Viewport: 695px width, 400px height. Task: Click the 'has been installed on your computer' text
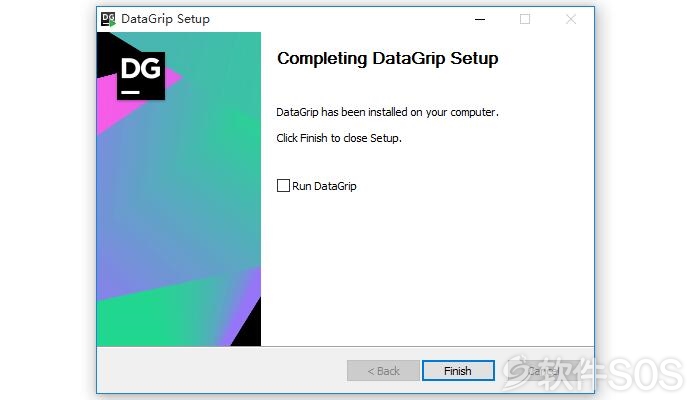[410, 112]
